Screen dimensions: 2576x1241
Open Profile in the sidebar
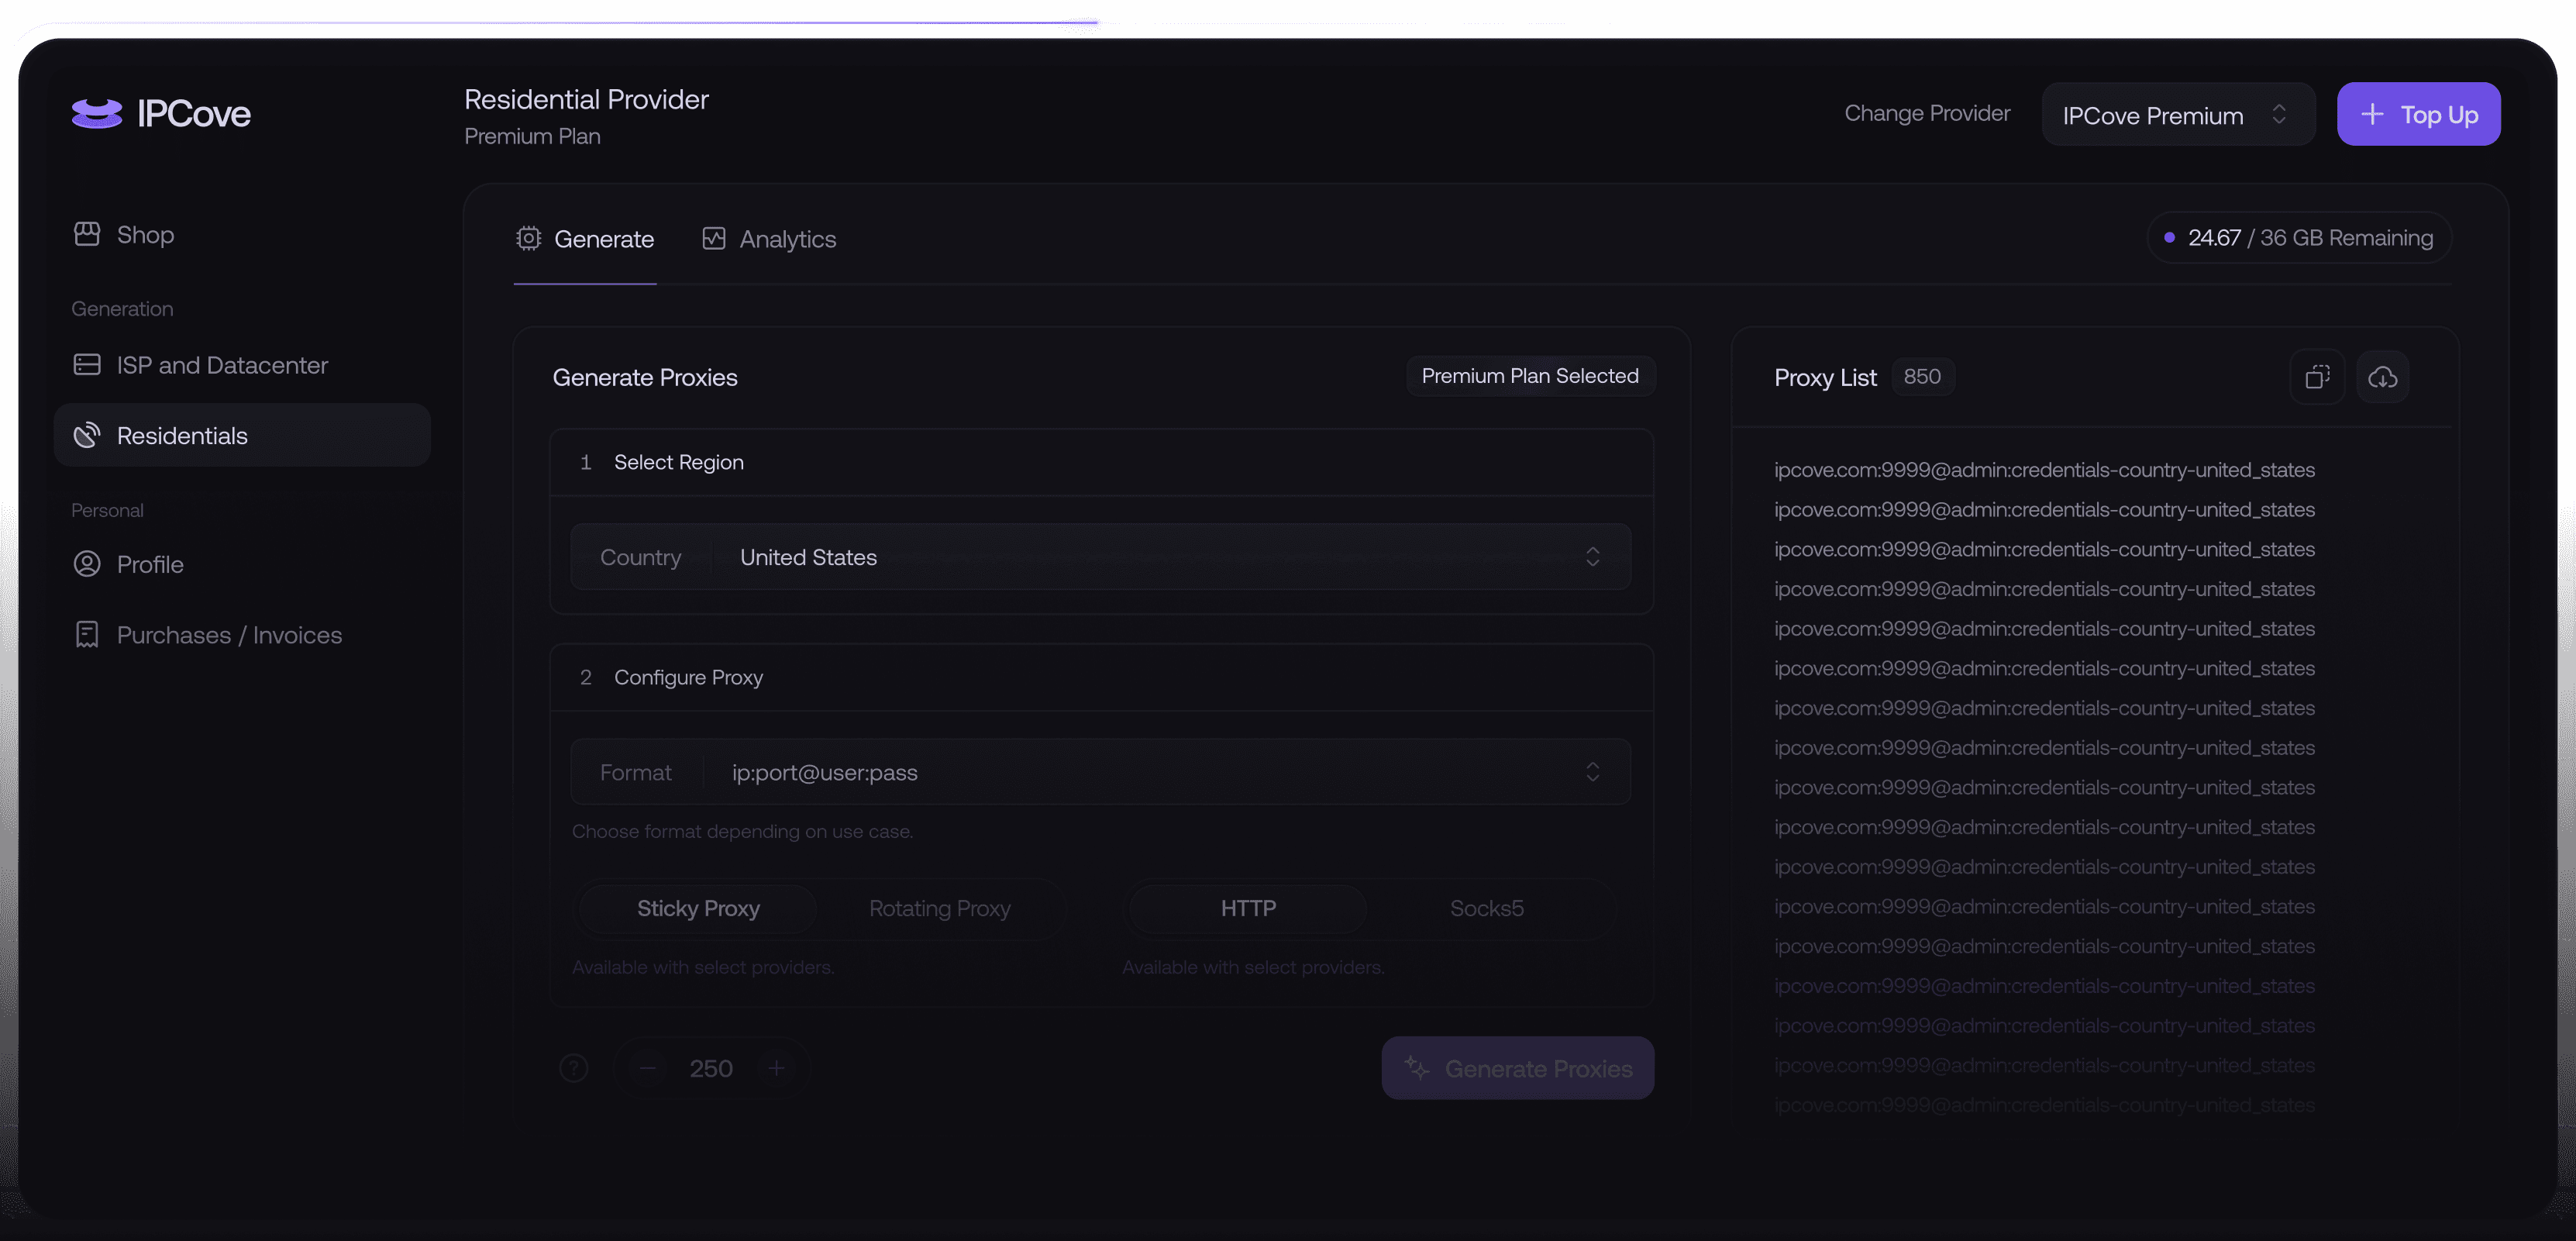coord(242,564)
